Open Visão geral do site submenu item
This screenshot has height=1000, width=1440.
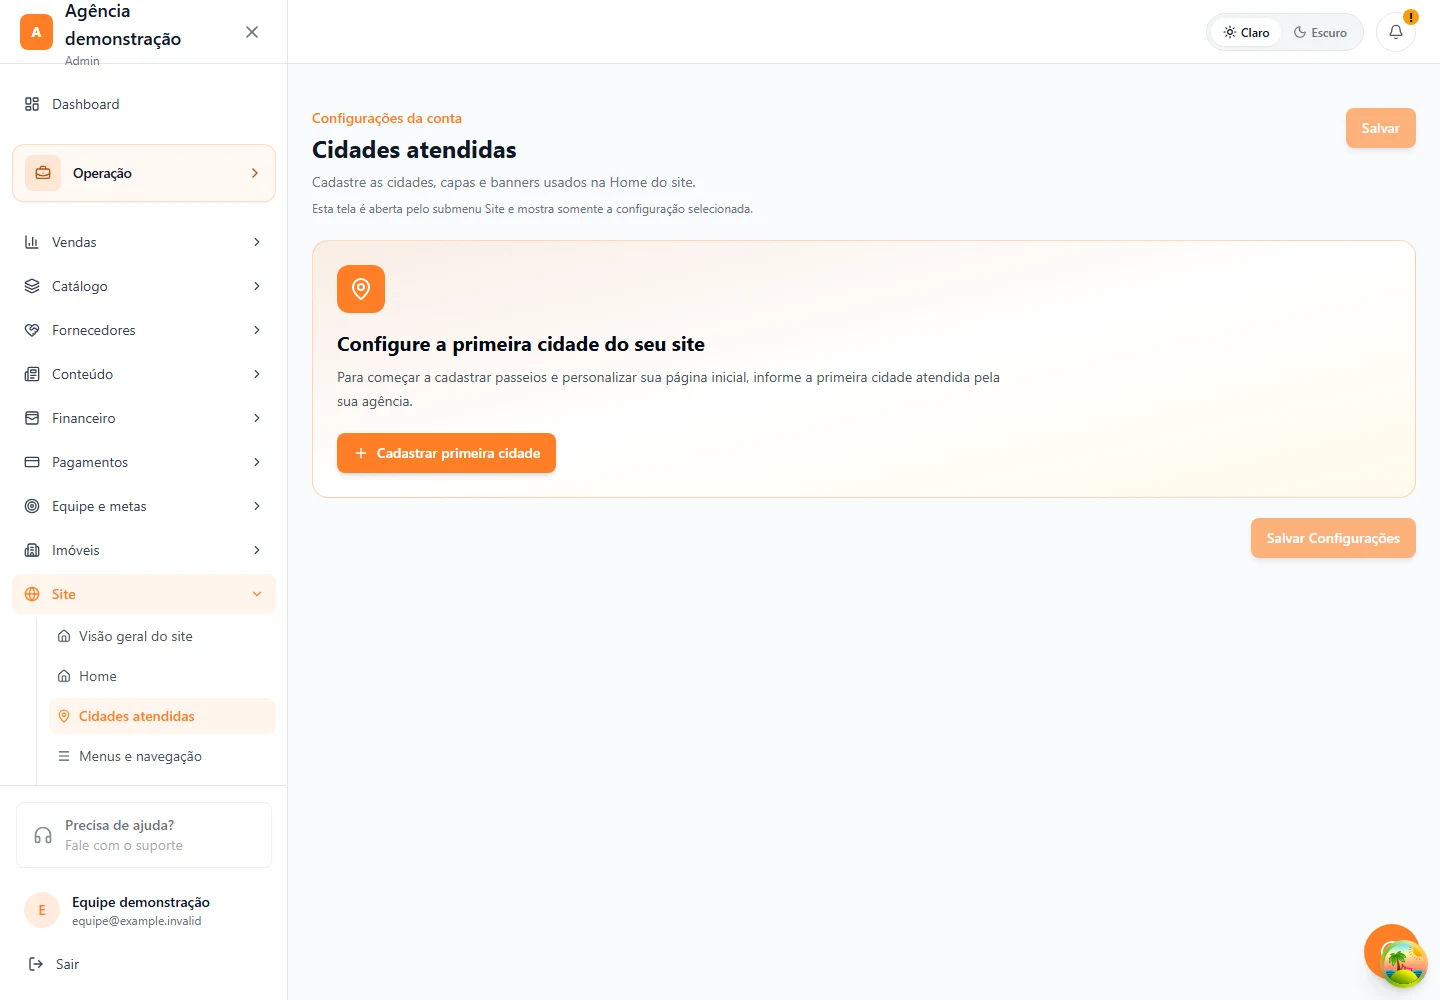[x=162, y=636]
